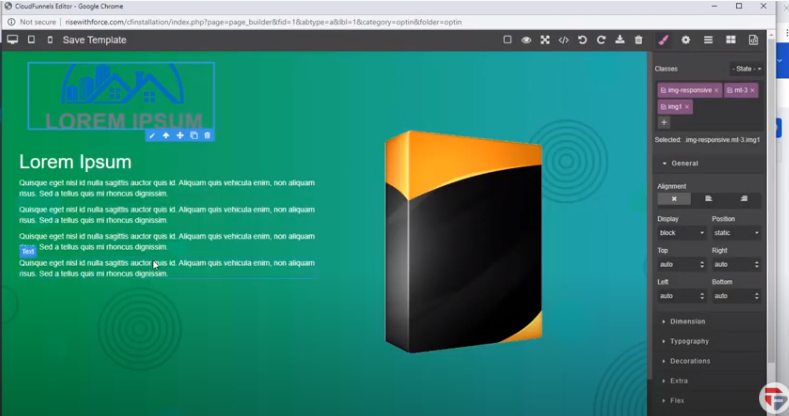Undo the last change

pyautogui.click(x=583, y=40)
